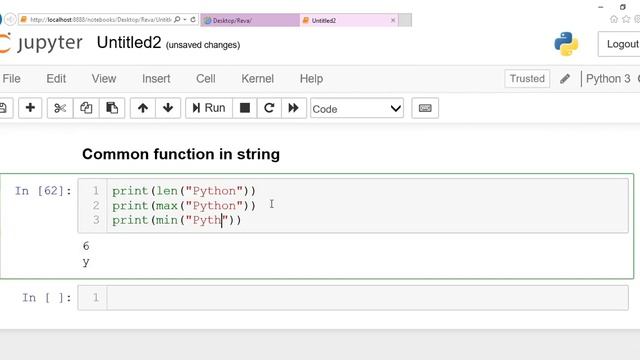
Task: Click the In [62]: cell prompt
Action: pos(43,191)
